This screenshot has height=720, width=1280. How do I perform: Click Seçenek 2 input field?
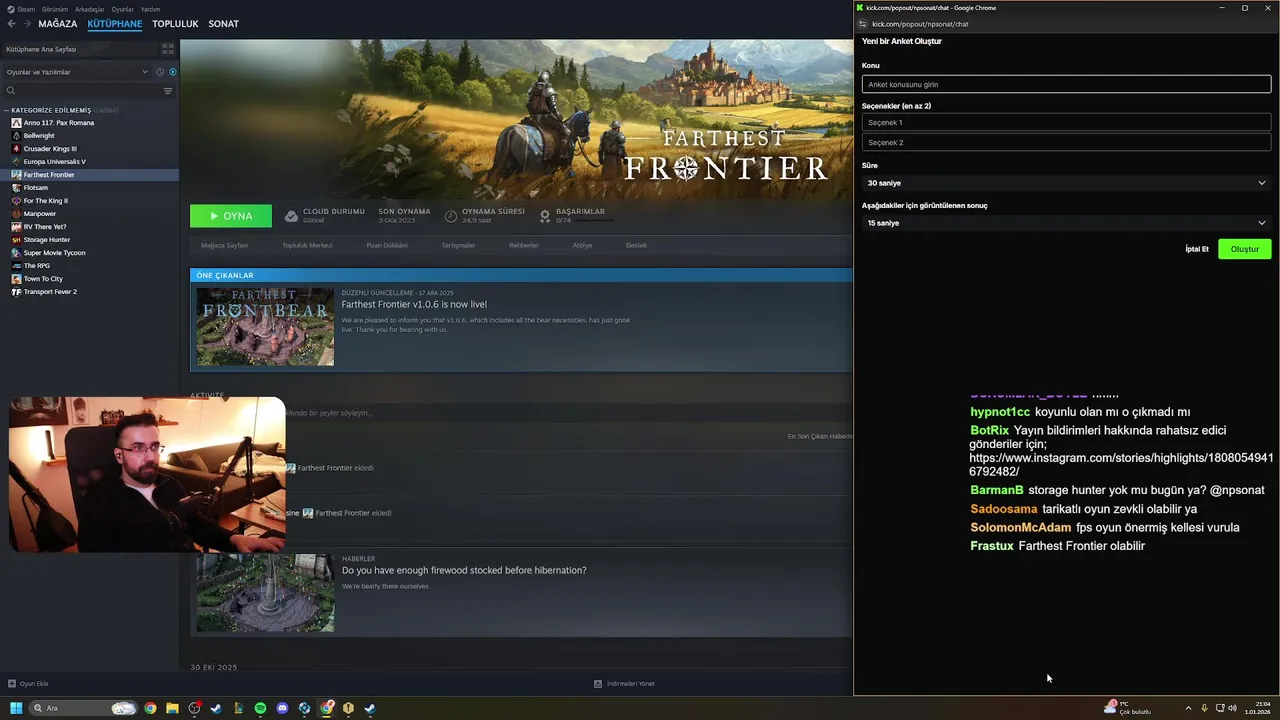1066,143
